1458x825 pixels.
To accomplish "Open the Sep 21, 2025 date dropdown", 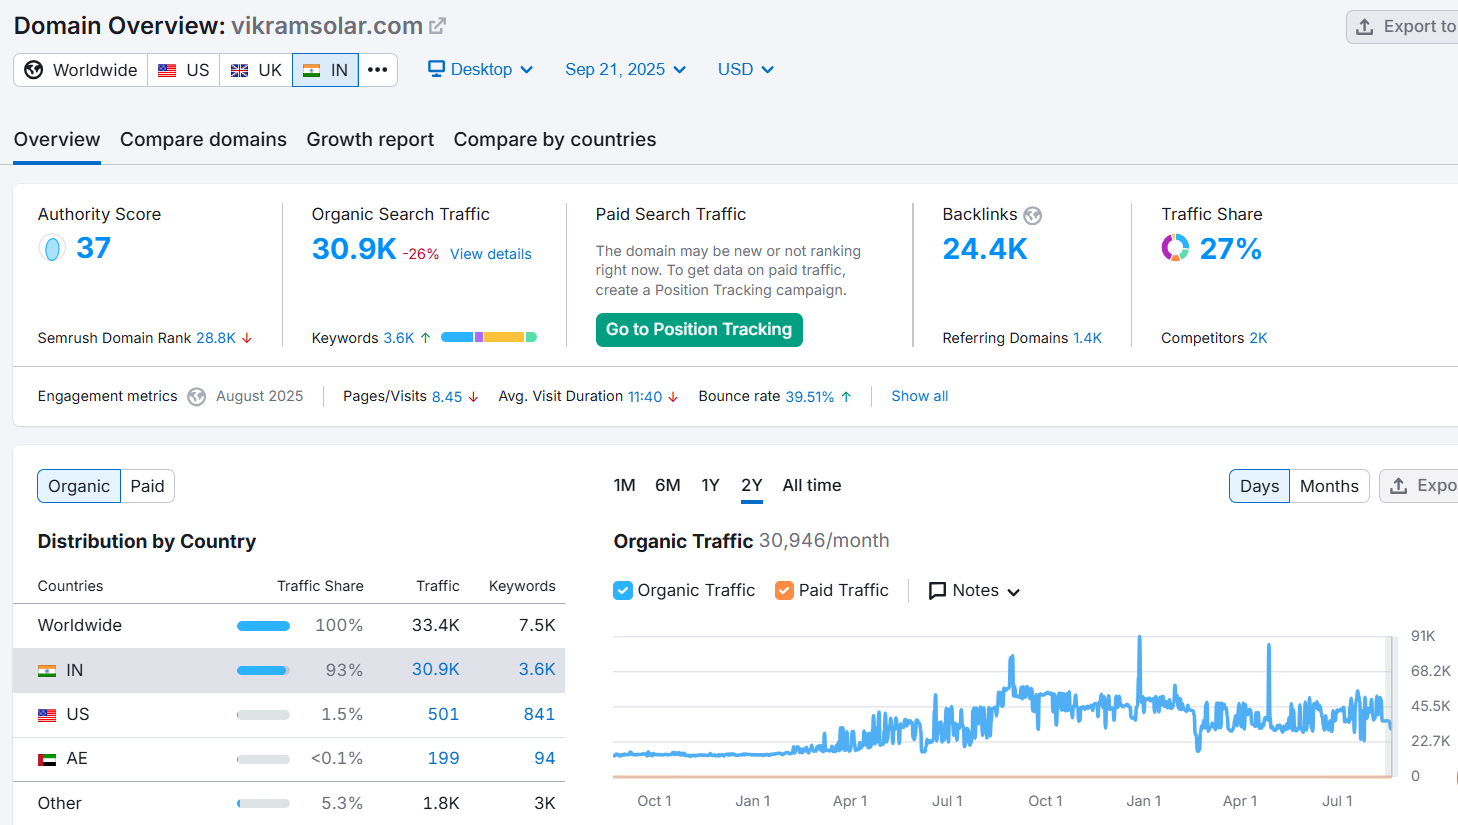I will (x=625, y=69).
